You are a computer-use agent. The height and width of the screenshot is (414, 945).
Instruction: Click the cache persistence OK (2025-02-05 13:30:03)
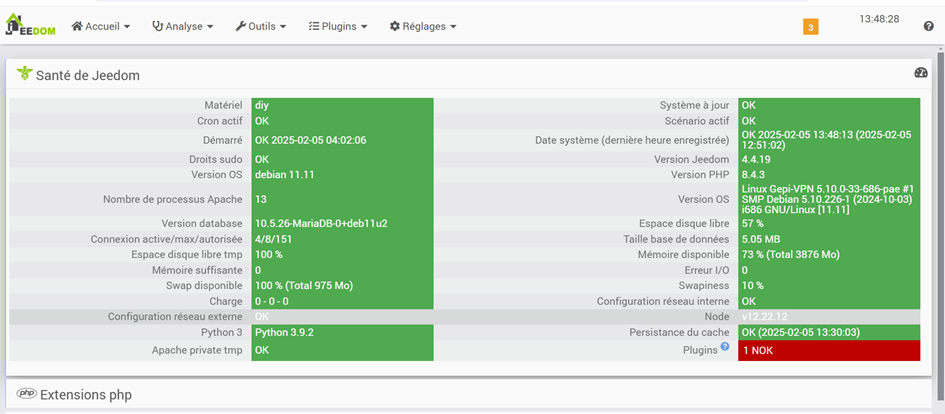coord(800,332)
